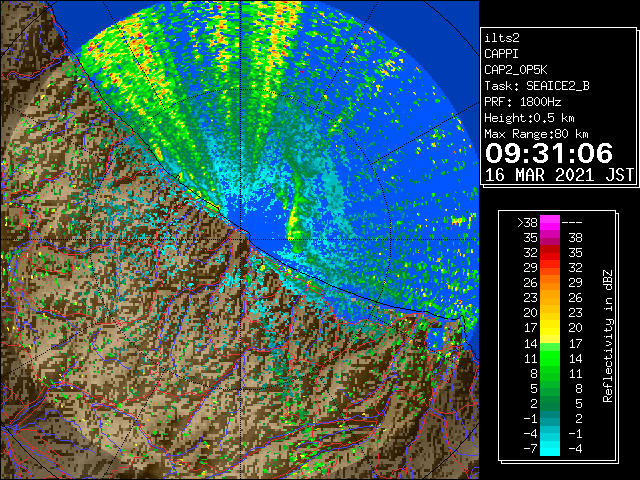Click the PRF: 1800Hz line
Viewport: 640px width, 480px height.
pos(523,102)
